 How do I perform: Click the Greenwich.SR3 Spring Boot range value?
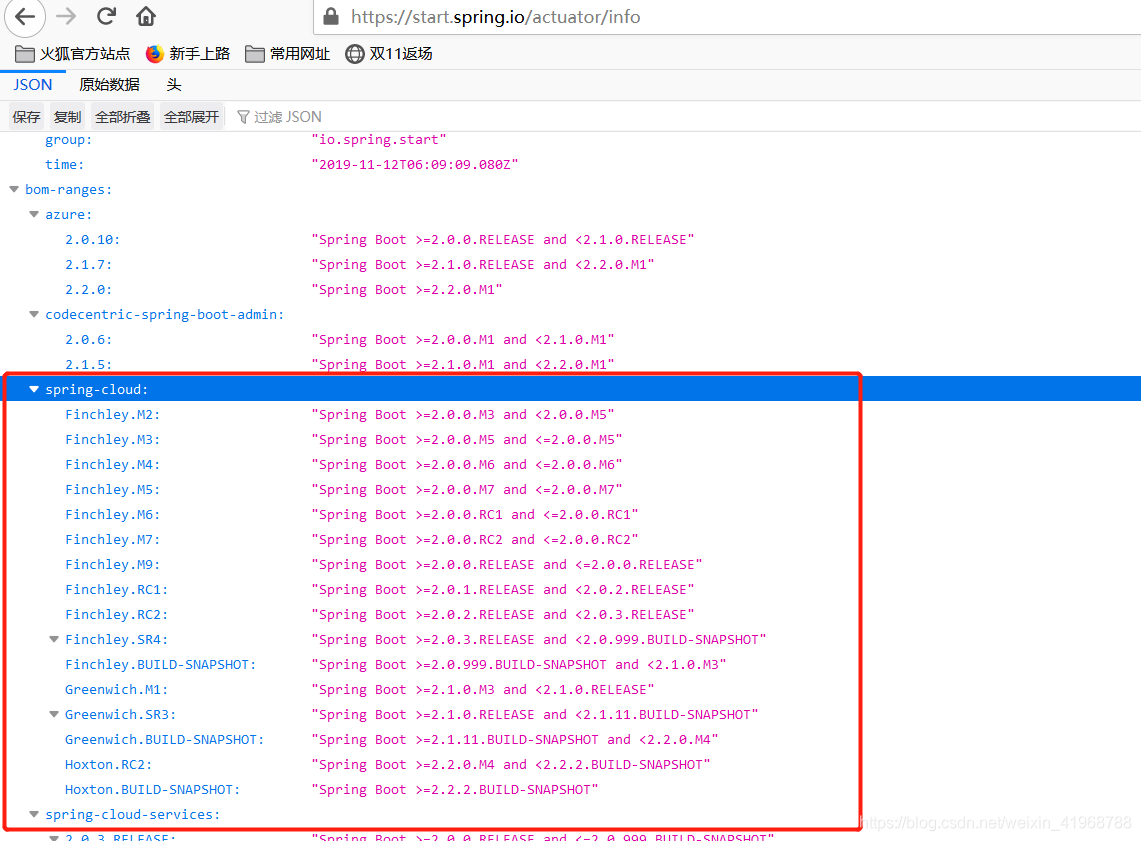(535, 714)
